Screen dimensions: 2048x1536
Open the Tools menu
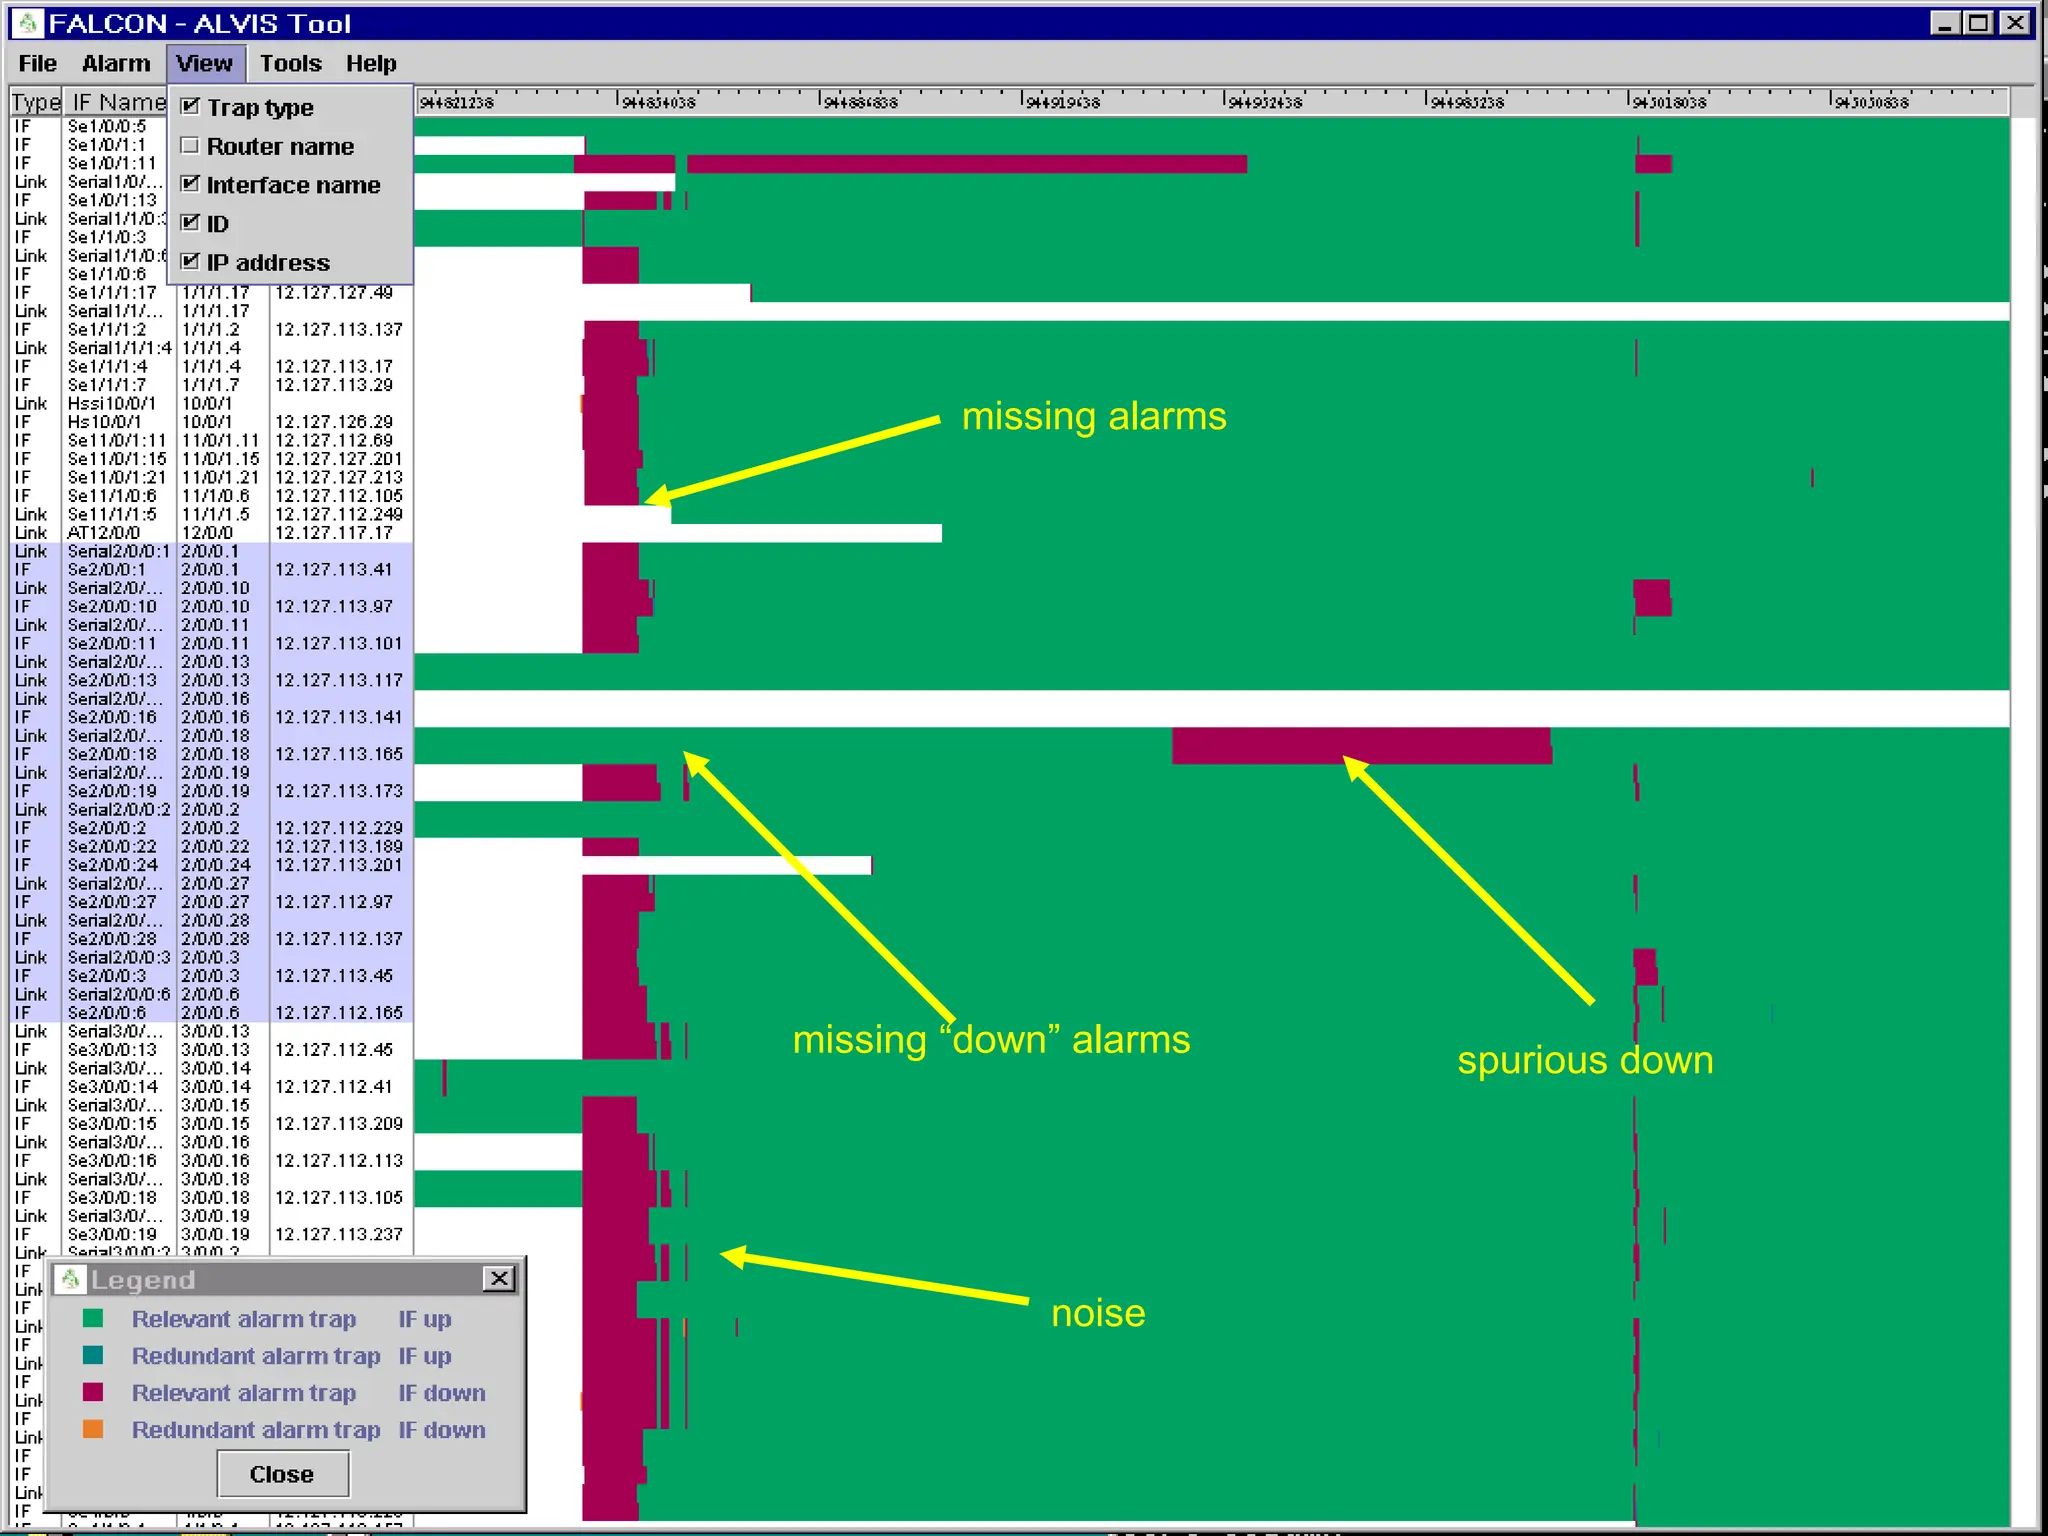point(290,63)
